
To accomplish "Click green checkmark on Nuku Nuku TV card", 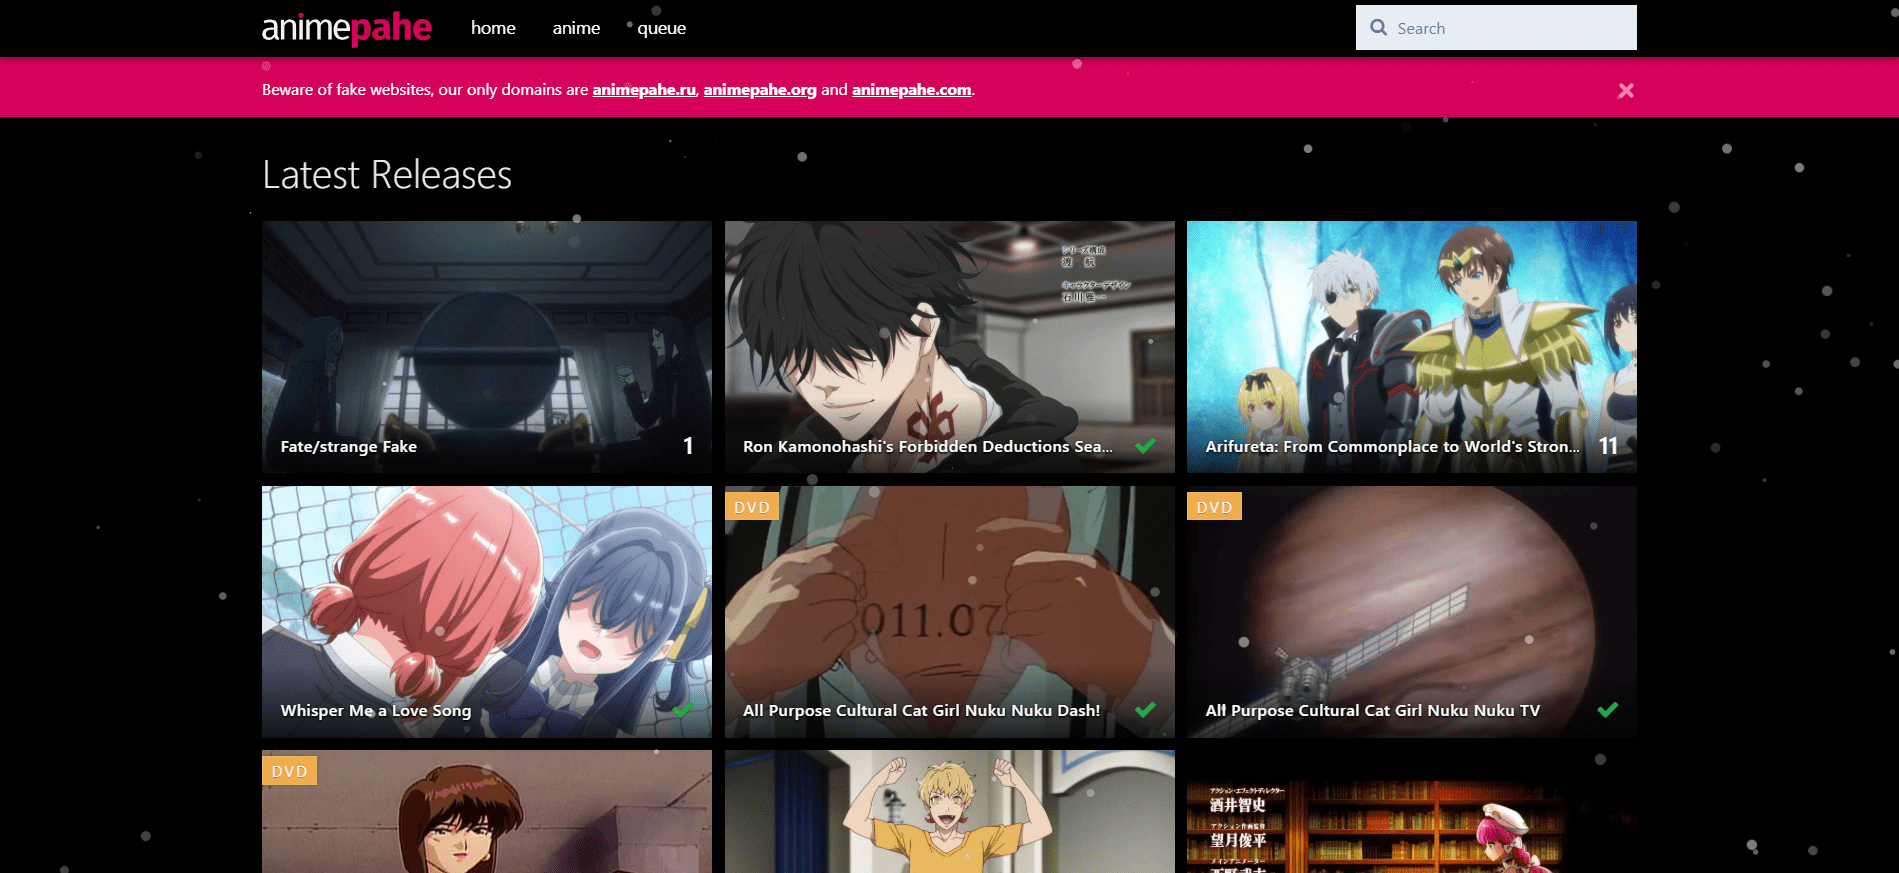I will [1607, 710].
